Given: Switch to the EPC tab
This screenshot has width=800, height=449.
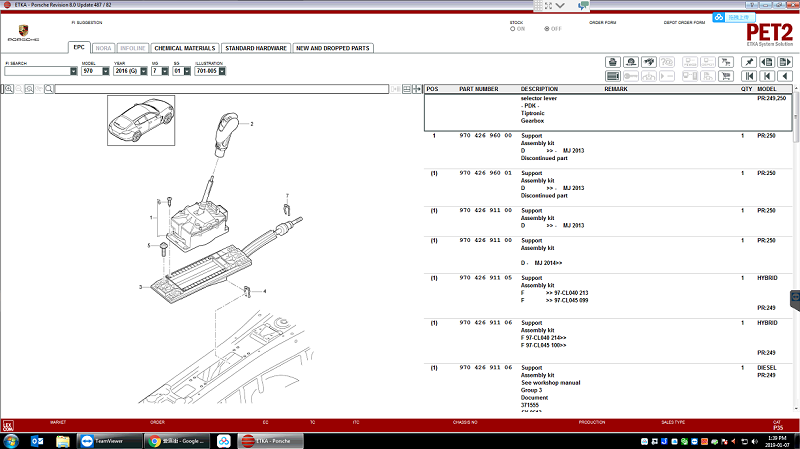Looking at the screenshot, I should (79, 47).
